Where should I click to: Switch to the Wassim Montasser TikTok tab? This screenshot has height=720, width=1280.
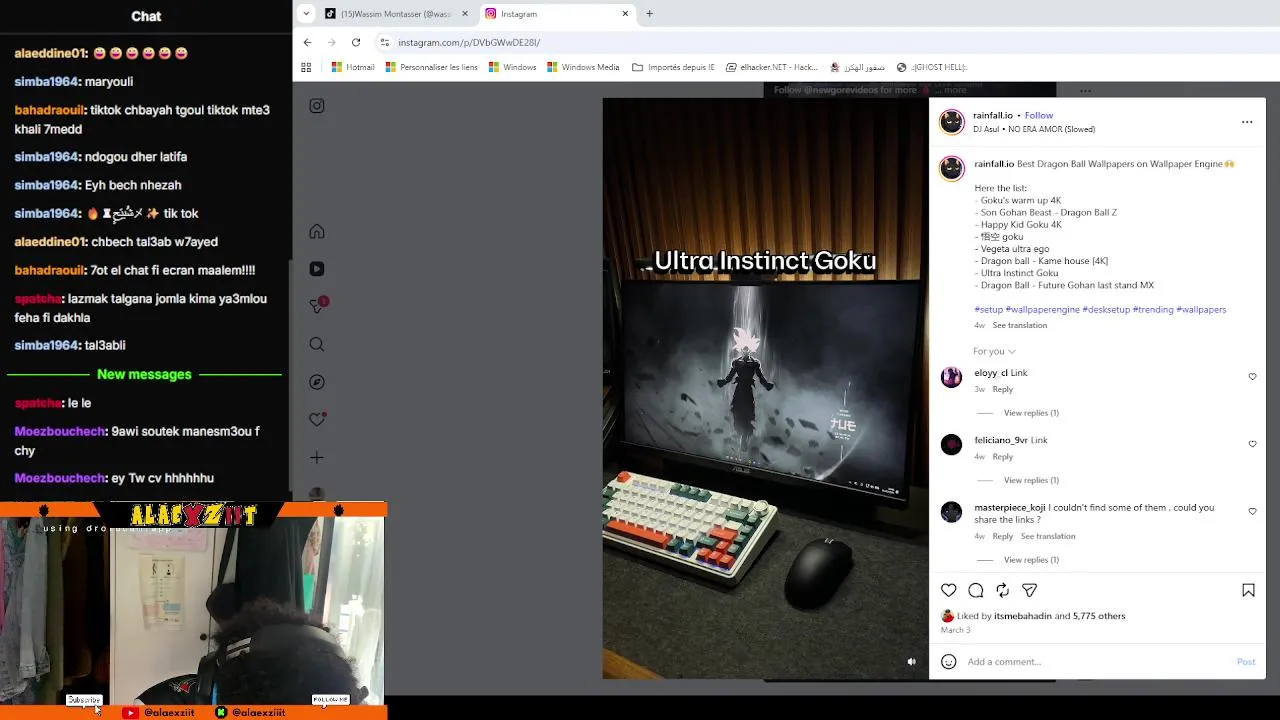396,14
